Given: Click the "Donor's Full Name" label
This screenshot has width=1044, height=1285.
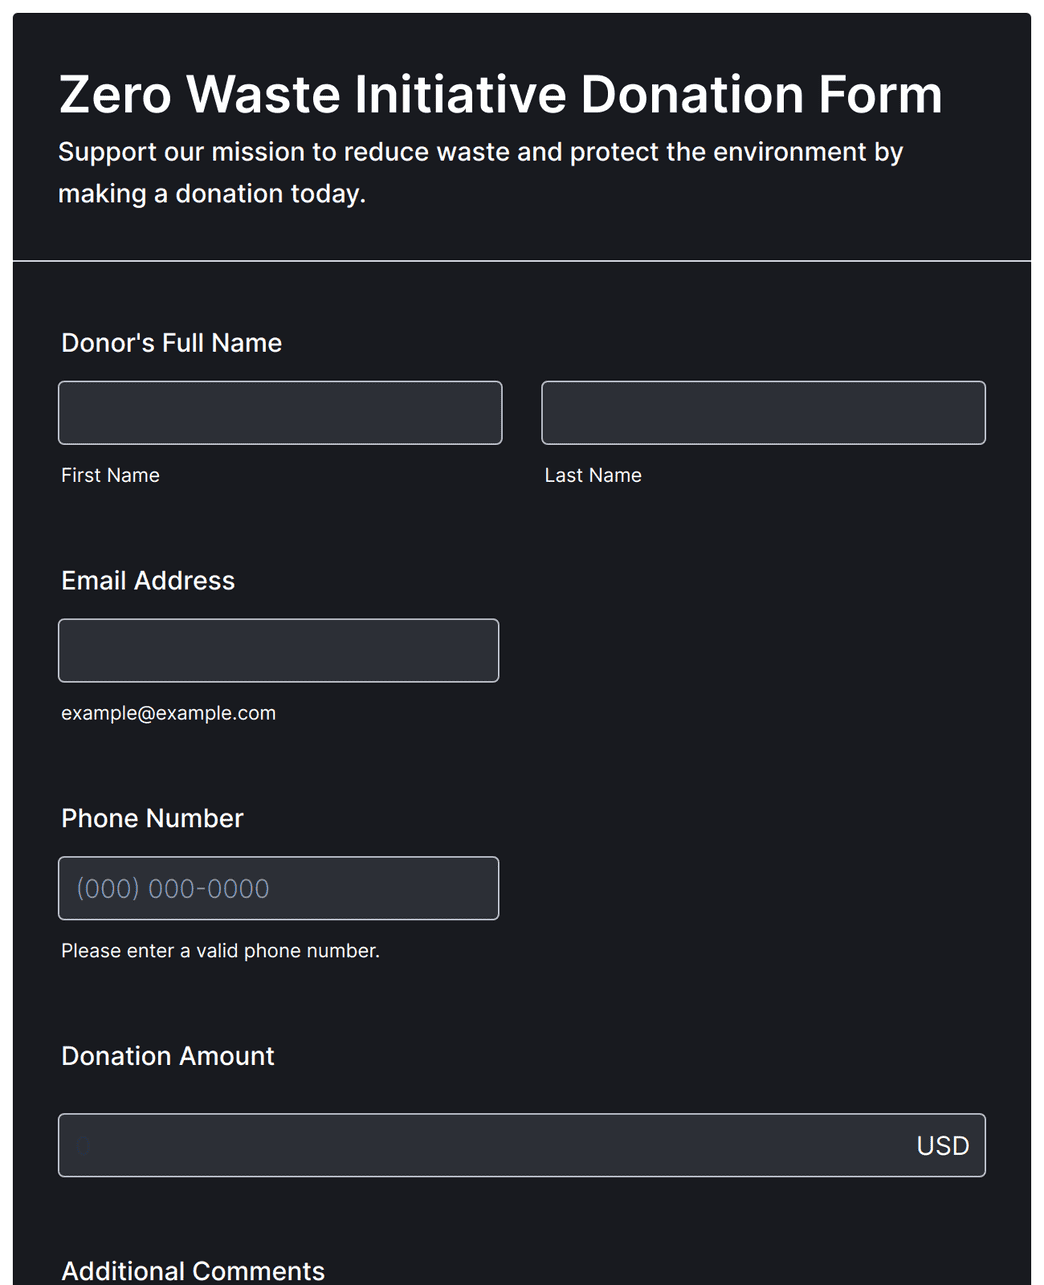Looking at the screenshot, I should tap(171, 343).
